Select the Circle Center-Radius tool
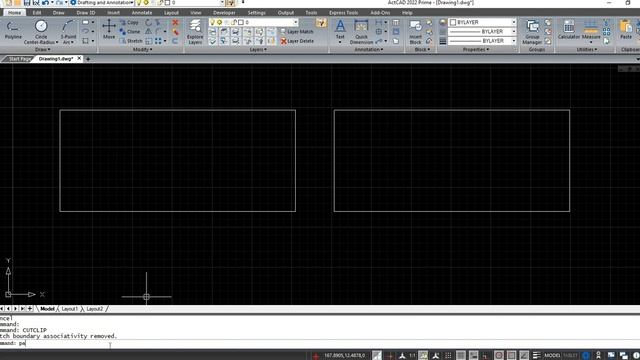640x360 pixels. (41, 32)
